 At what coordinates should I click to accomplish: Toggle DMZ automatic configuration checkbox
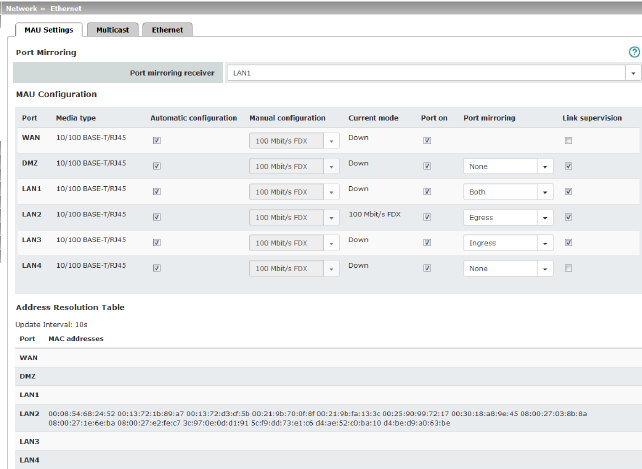[157, 166]
